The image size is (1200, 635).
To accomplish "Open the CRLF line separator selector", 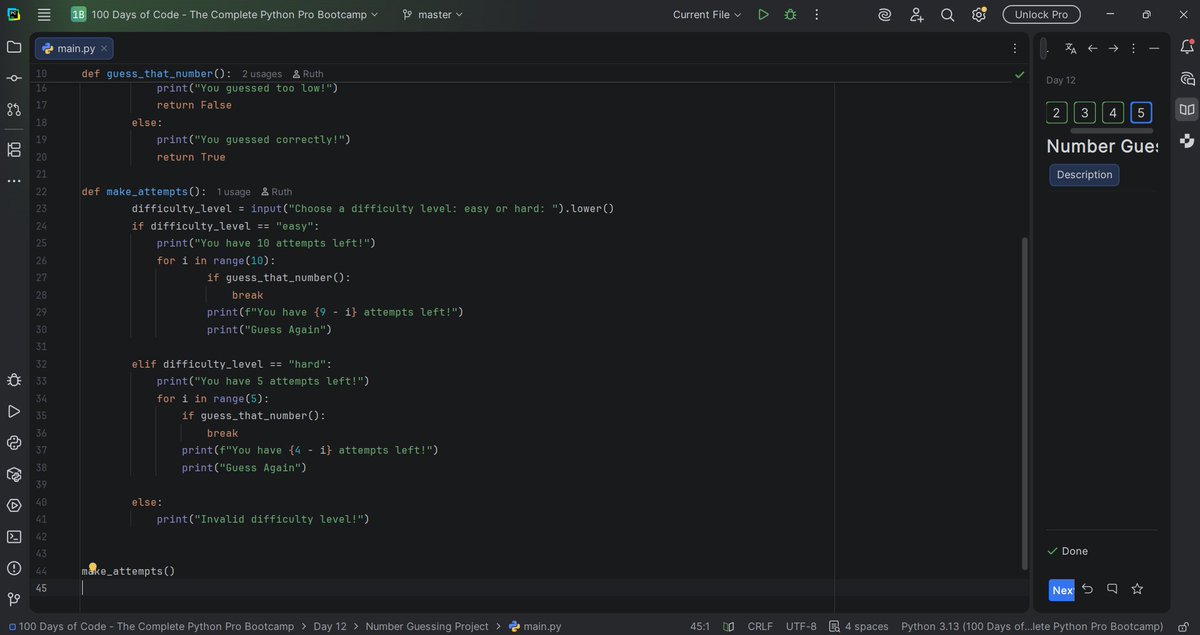I will [x=760, y=626].
